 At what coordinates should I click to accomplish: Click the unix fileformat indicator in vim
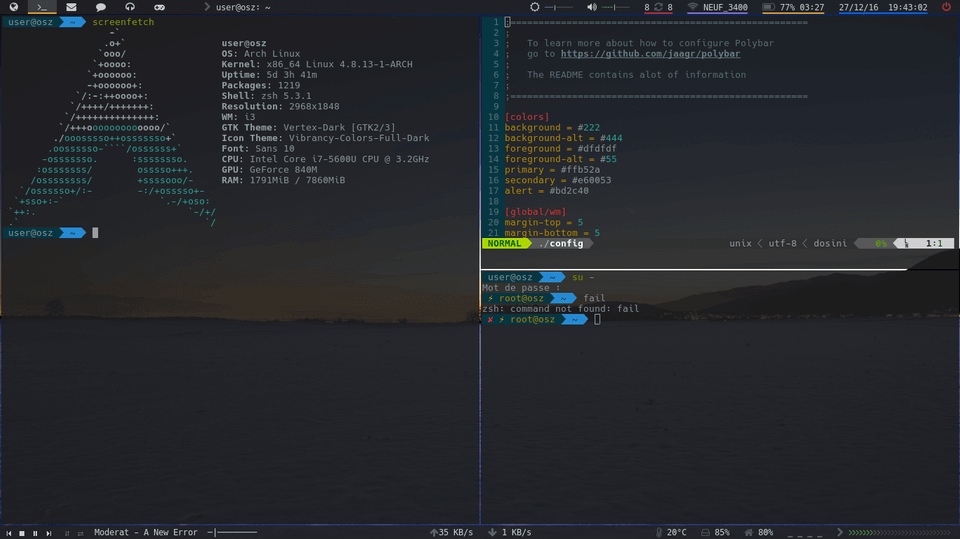coord(740,243)
